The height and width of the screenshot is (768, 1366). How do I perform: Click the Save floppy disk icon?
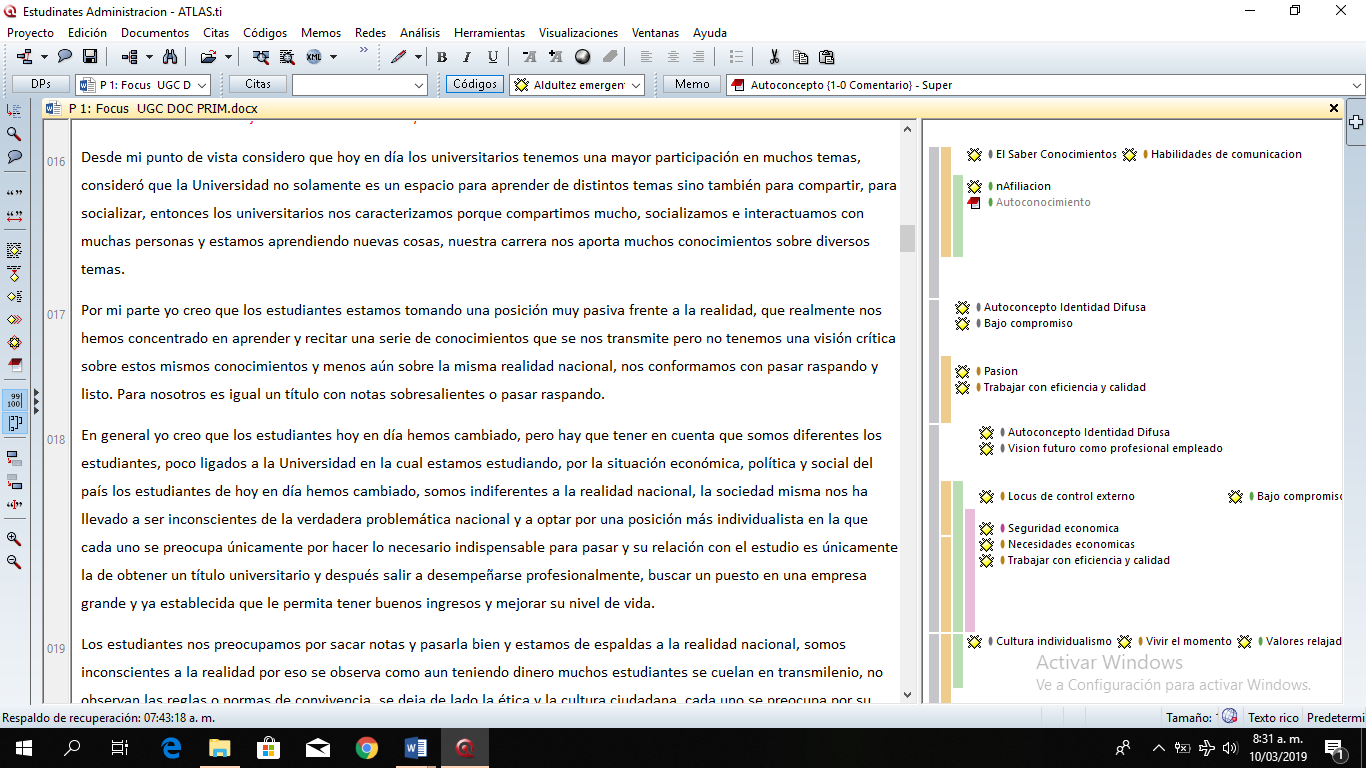coord(90,57)
